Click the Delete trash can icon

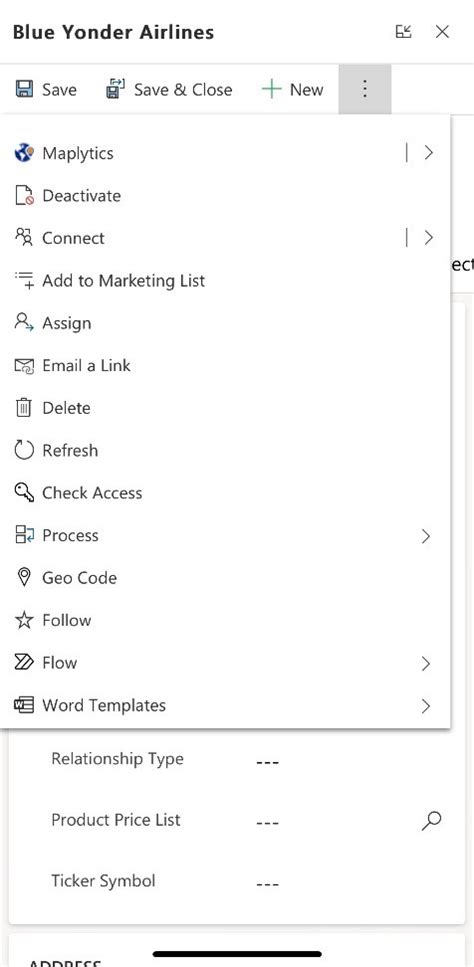pos(23,408)
